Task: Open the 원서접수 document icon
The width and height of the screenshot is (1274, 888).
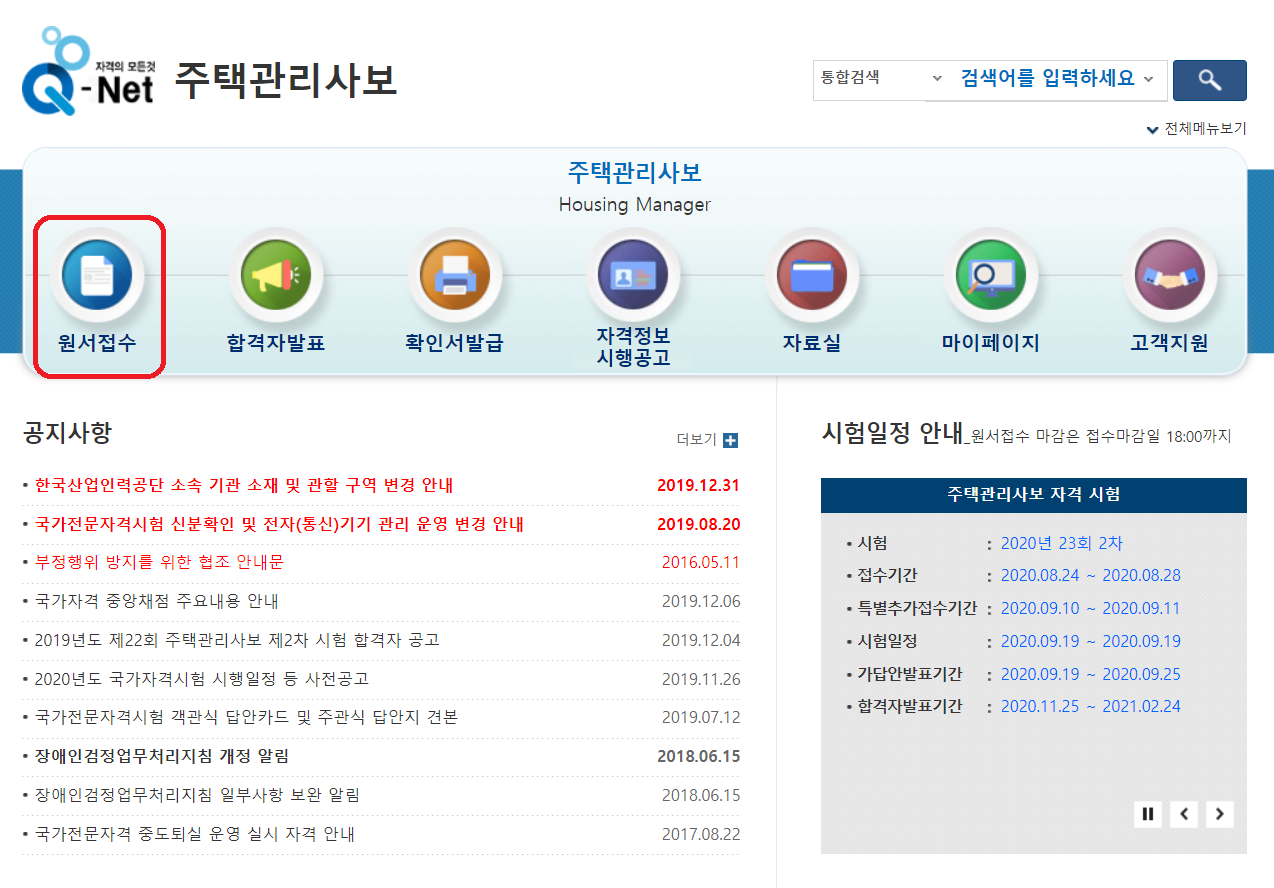Action: click(97, 274)
